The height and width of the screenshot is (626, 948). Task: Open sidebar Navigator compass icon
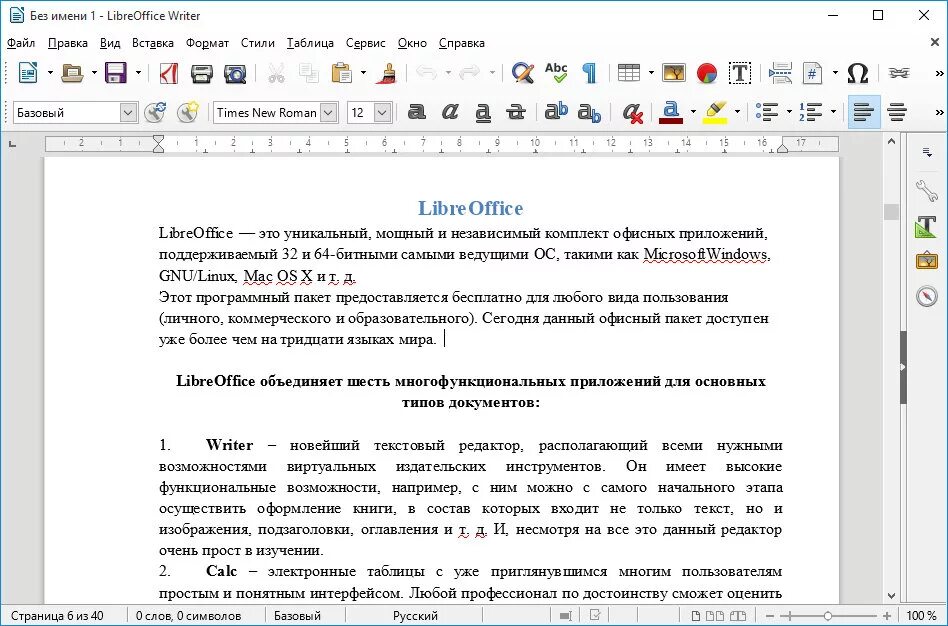point(926,296)
